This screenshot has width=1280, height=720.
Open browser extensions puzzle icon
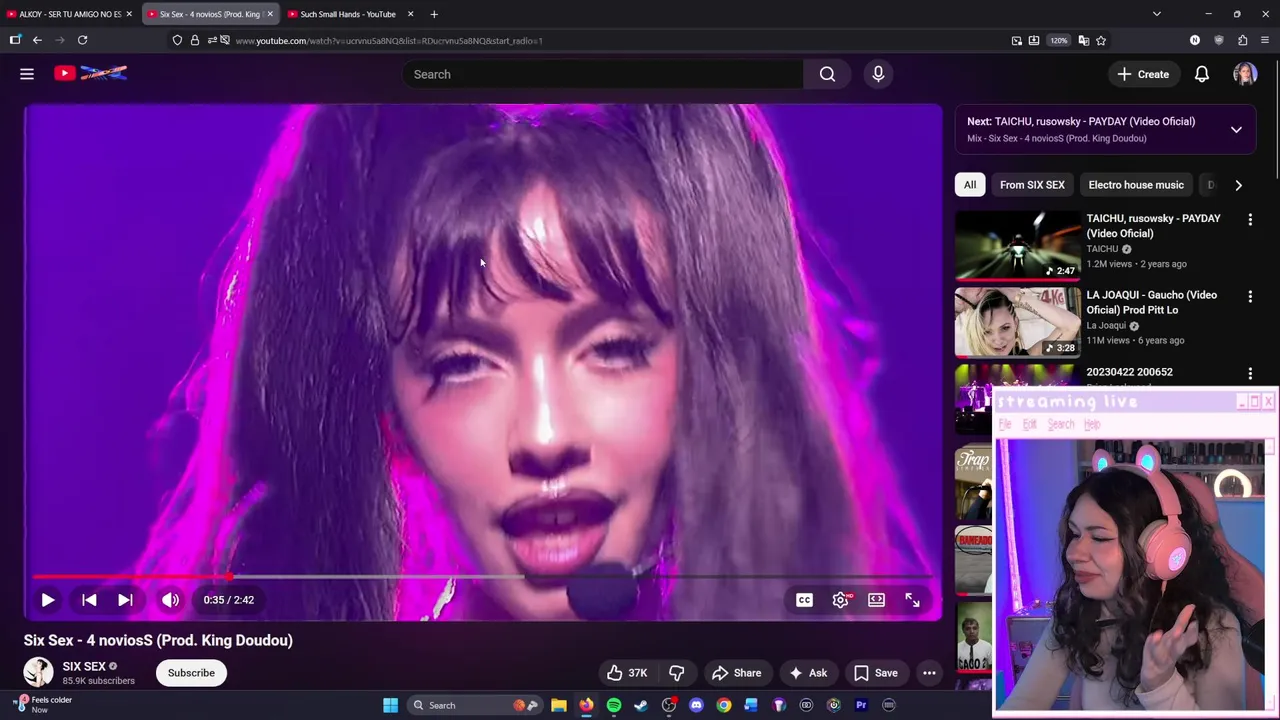[1242, 40]
